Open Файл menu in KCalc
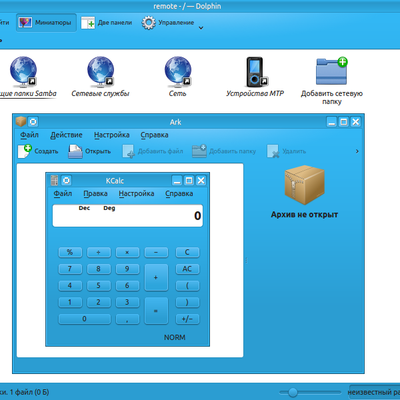400x400 pixels. (x=63, y=194)
